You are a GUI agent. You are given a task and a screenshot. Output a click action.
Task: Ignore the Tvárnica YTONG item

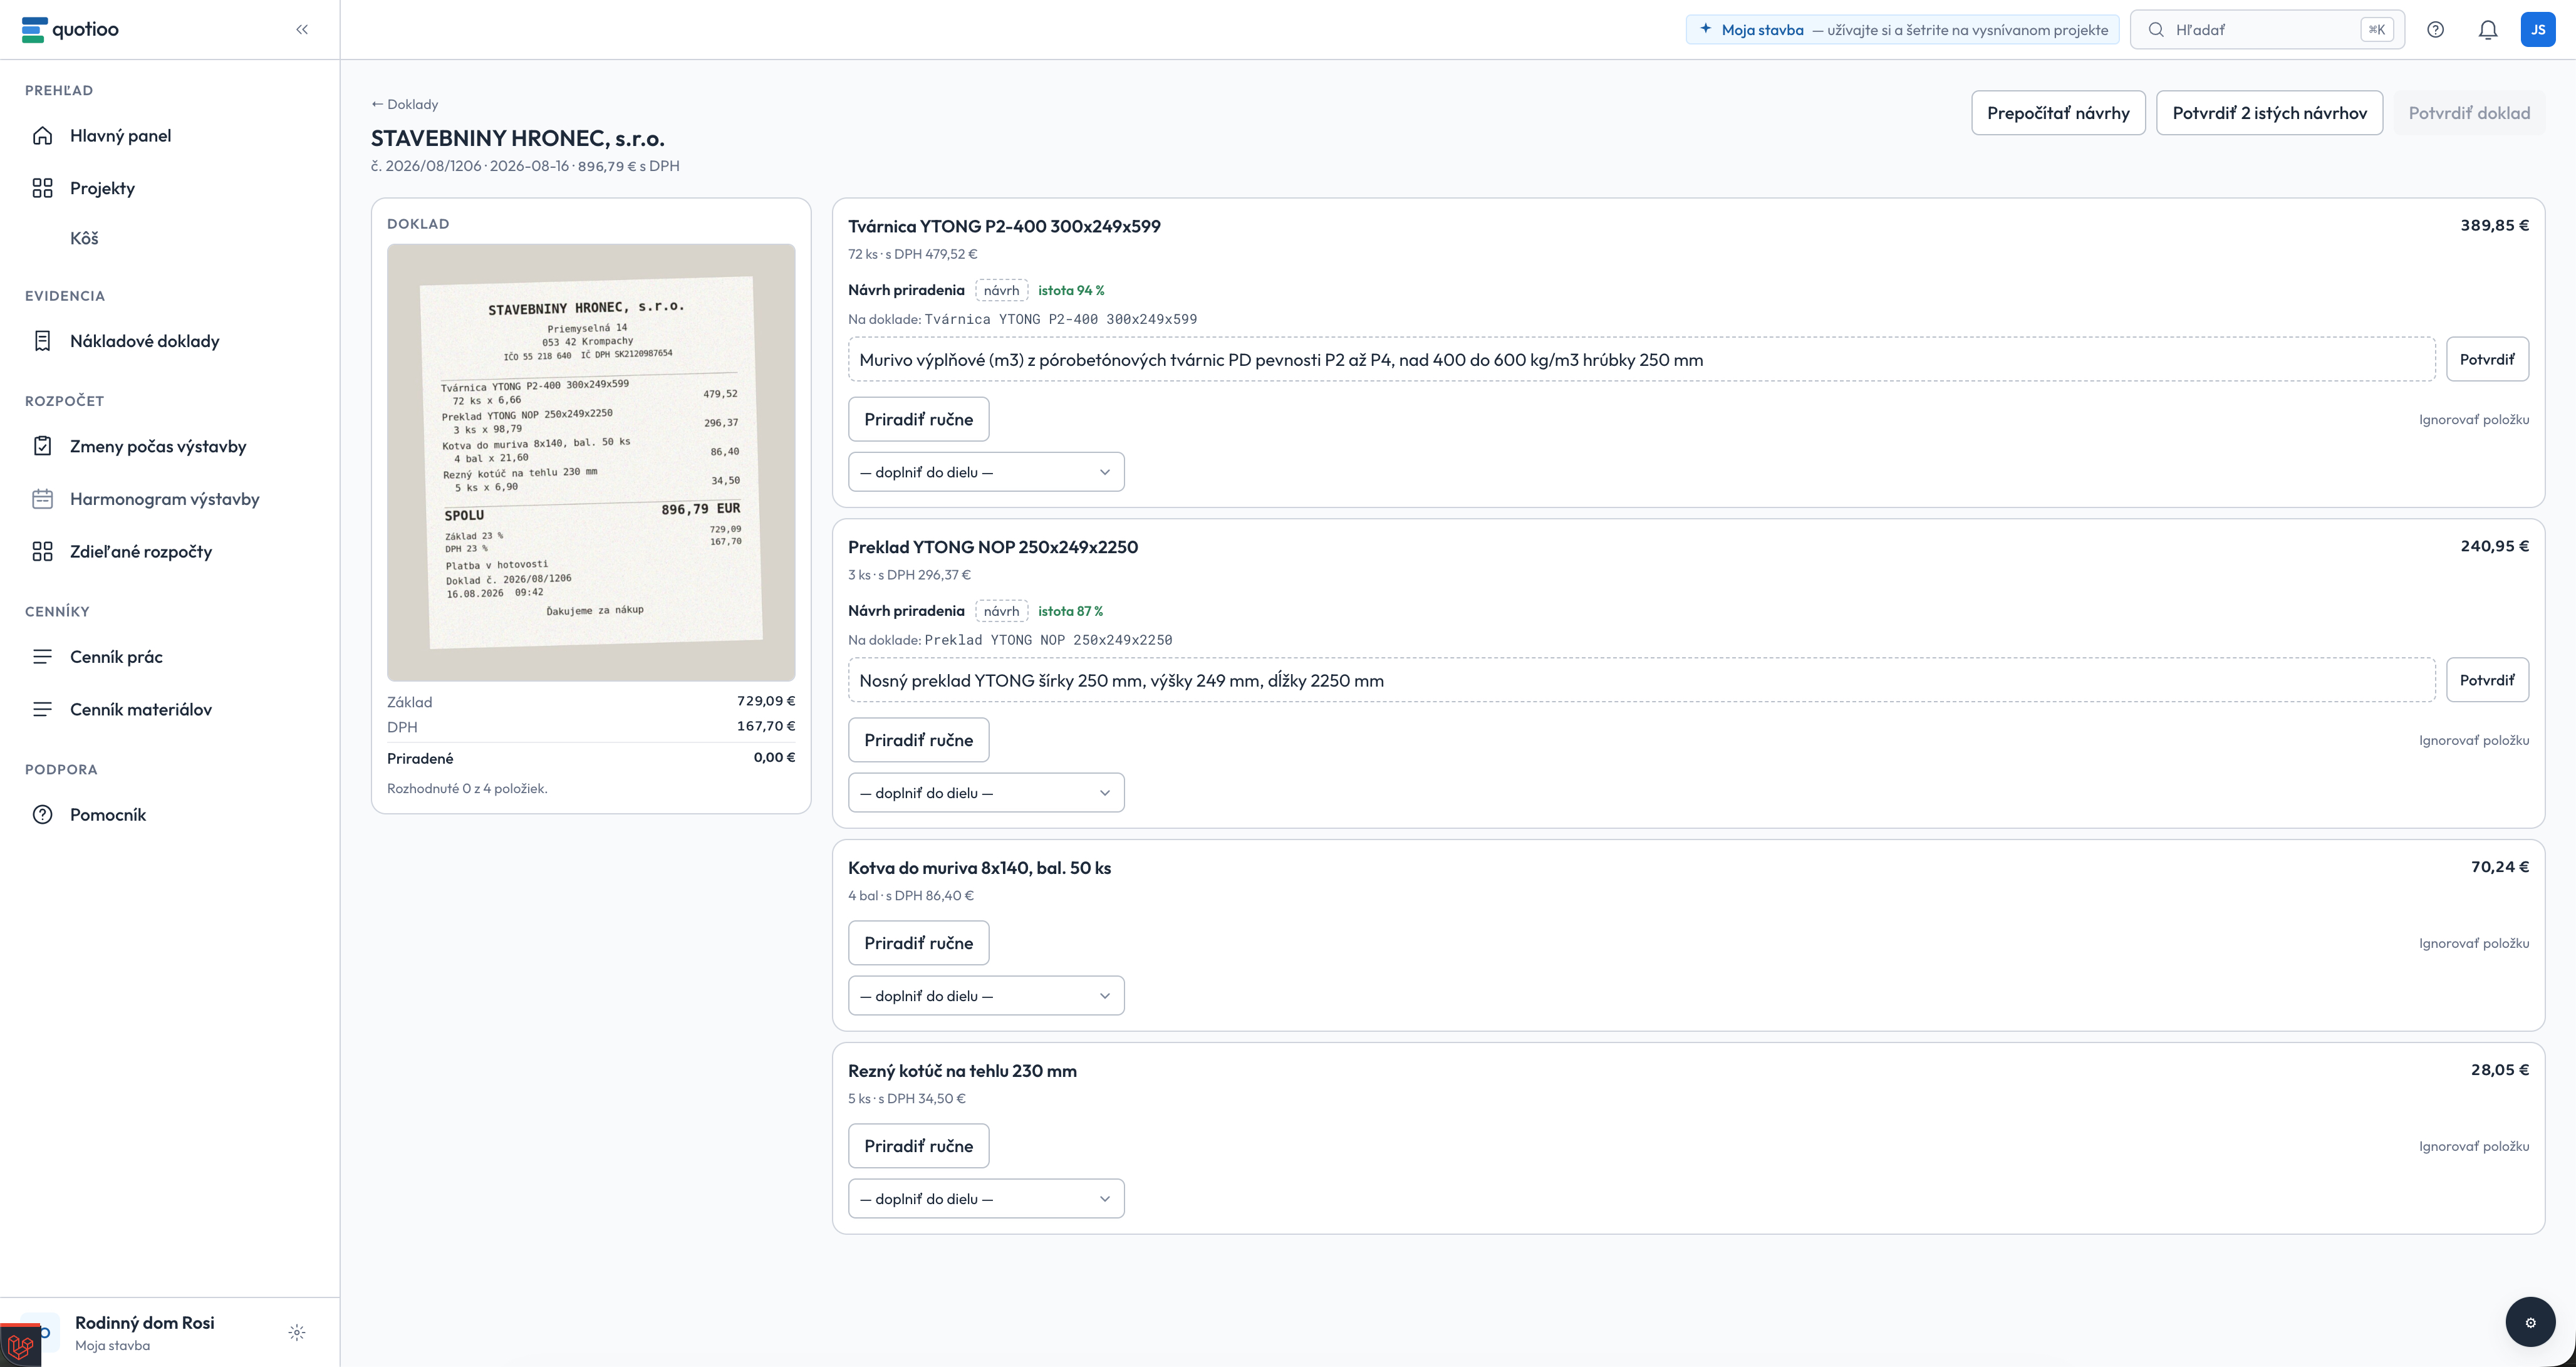(x=2474, y=419)
